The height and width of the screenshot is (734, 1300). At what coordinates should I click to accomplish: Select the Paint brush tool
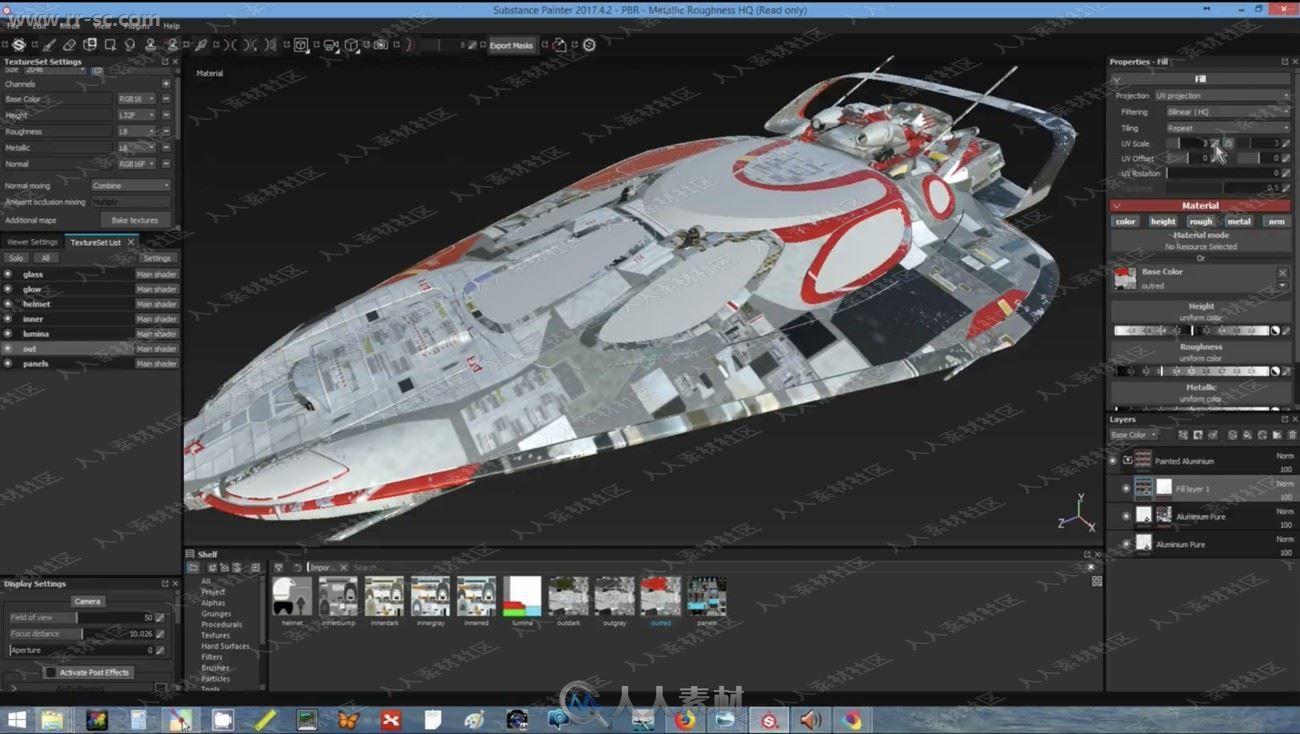click(x=49, y=45)
